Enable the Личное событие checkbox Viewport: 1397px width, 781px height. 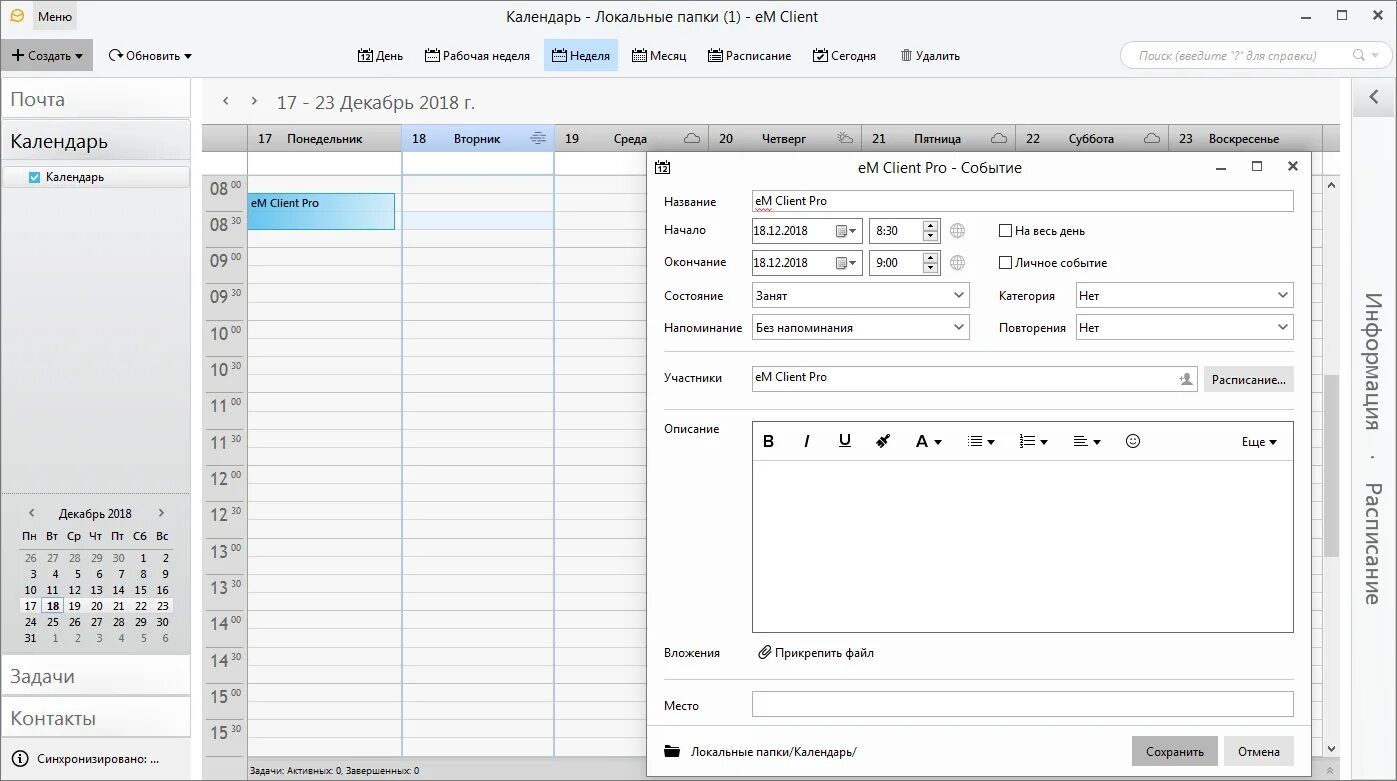point(1006,263)
